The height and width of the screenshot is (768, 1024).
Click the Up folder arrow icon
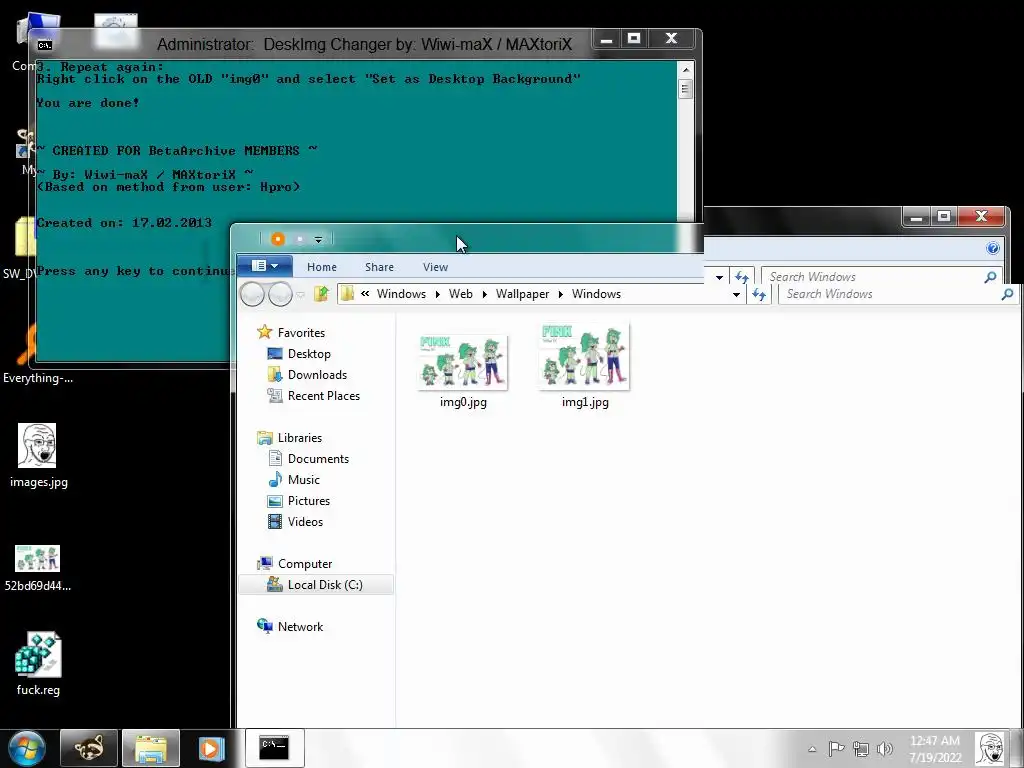(321, 294)
